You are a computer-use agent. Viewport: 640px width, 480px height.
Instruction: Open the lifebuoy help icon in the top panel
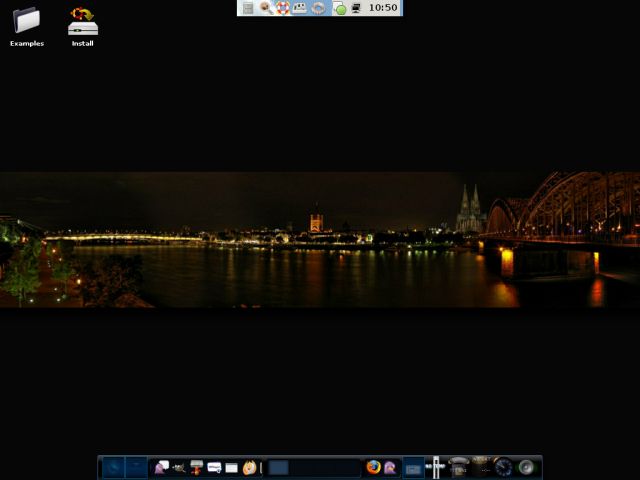tap(282, 8)
